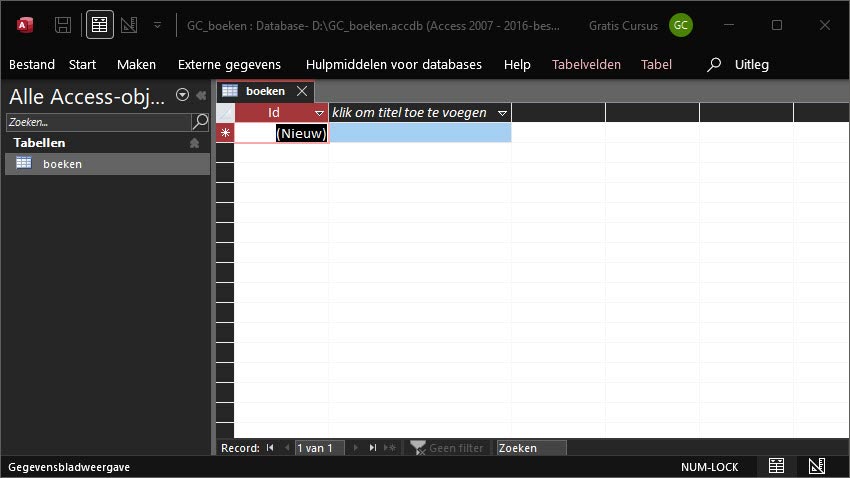This screenshot has height=478, width=850.
Task: Click the magnifier icon in navigation search
Action: 200,122
